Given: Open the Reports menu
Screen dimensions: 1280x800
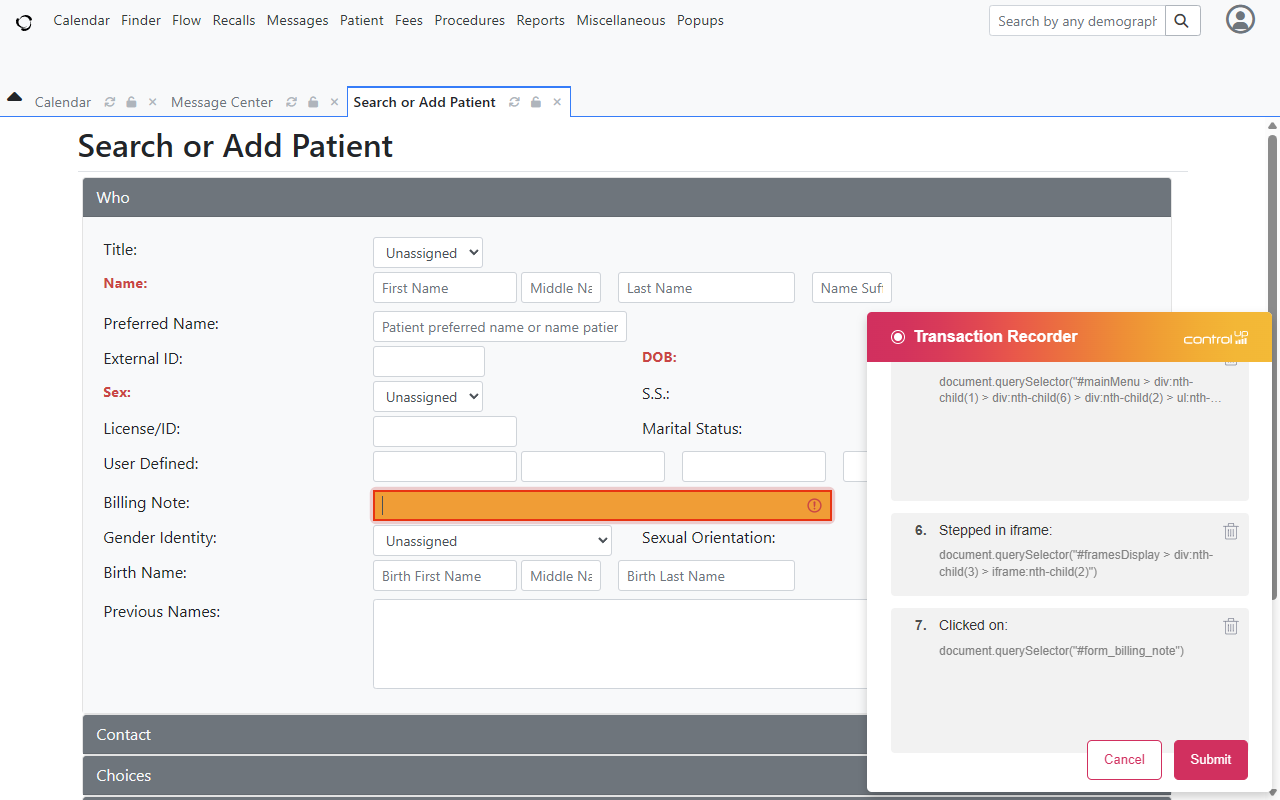Looking at the screenshot, I should [540, 20].
